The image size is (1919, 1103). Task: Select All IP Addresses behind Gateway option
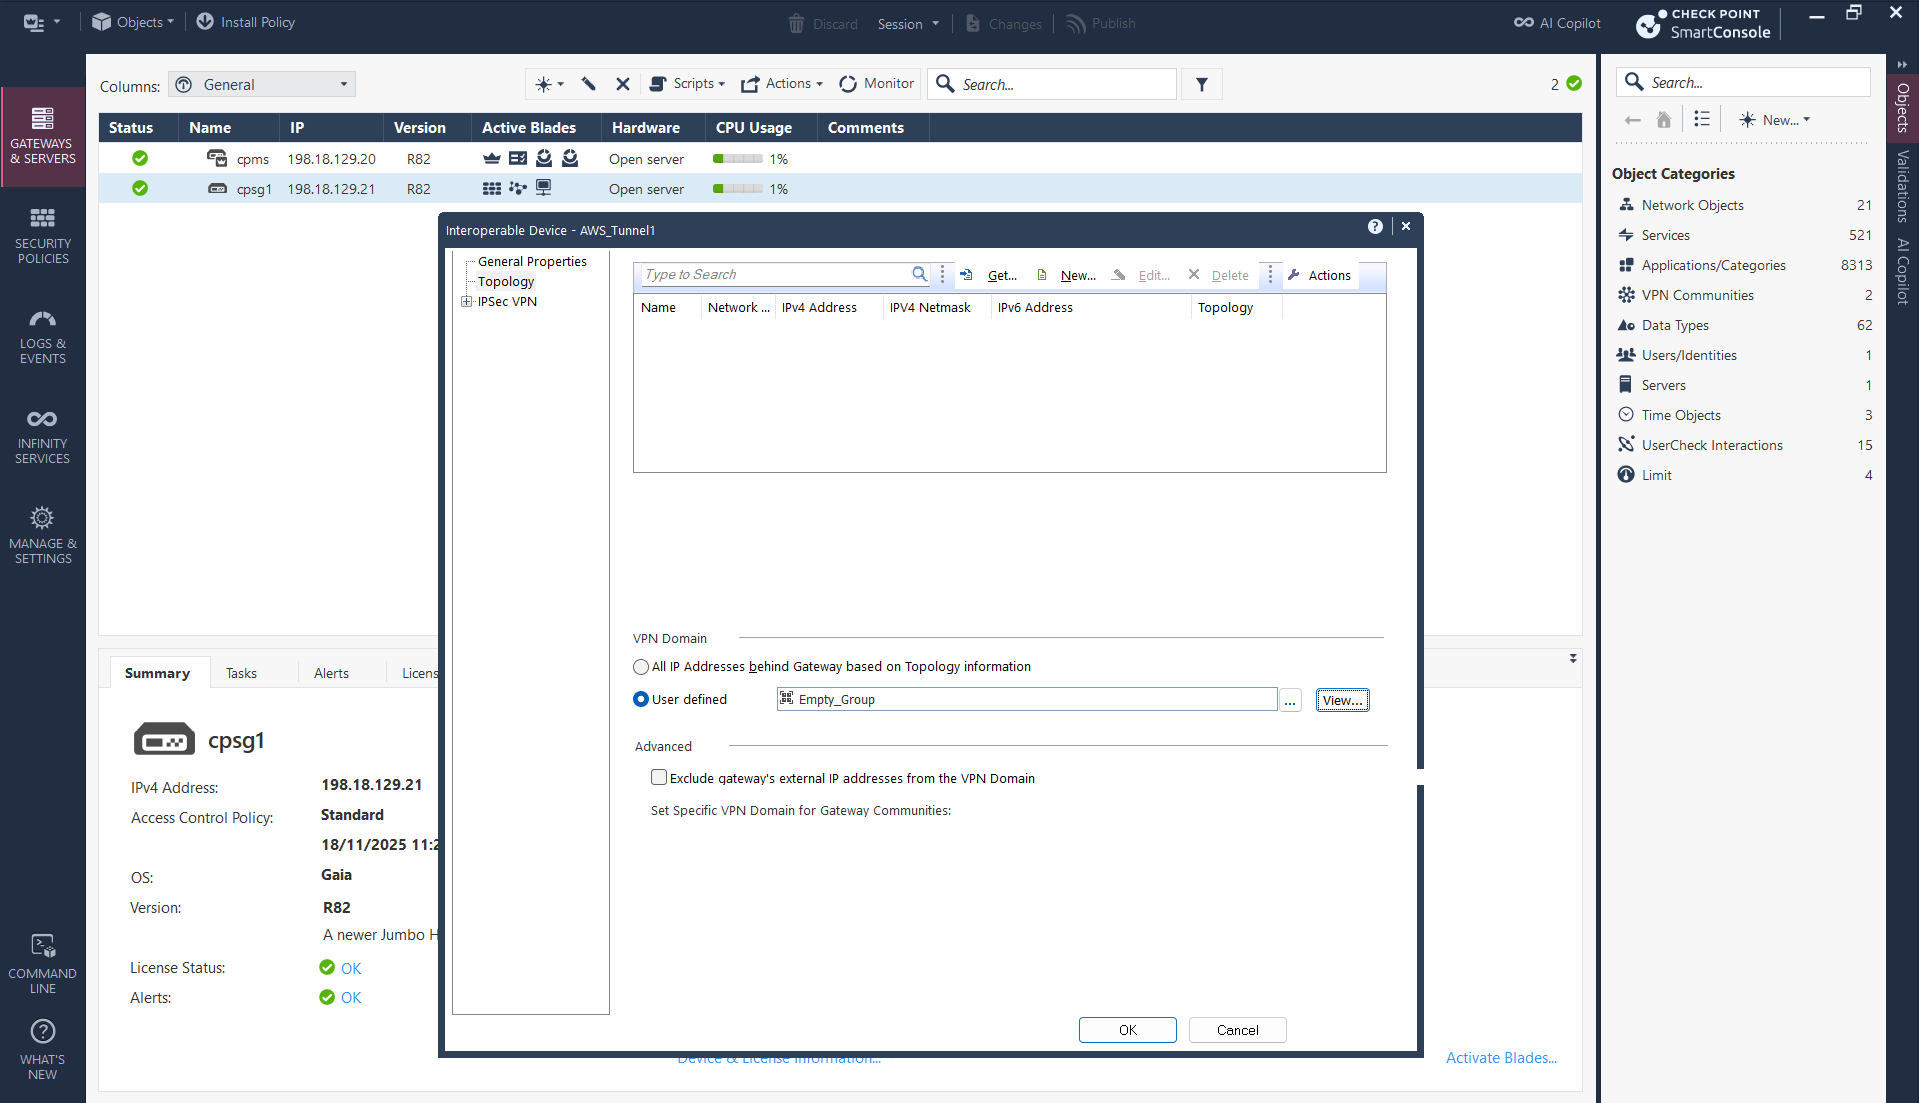pos(641,667)
